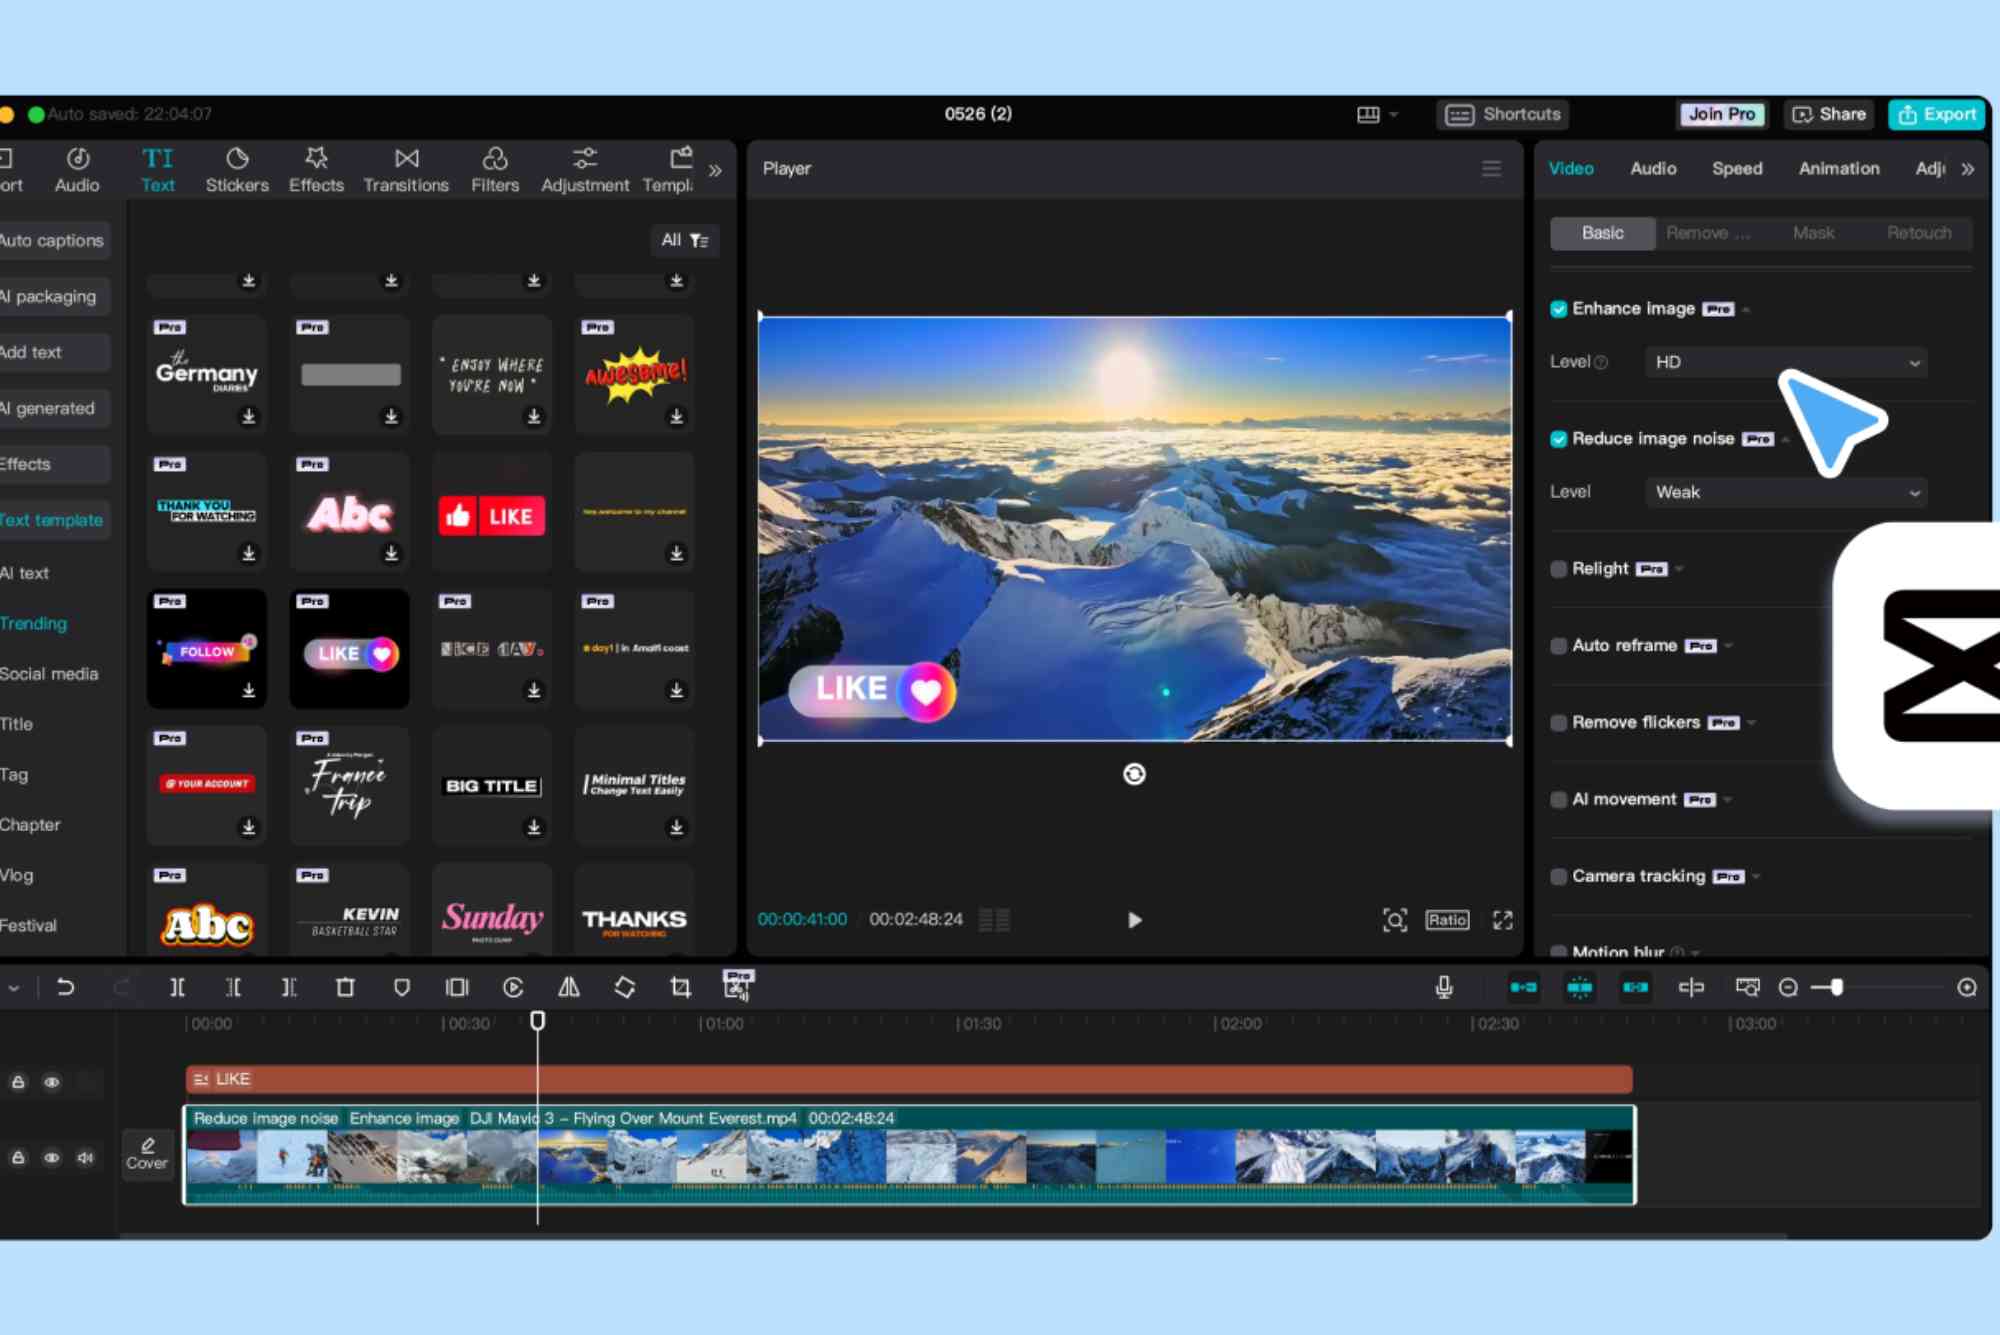The width and height of the screenshot is (2000, 1335).
Task: Enable the Relight checkbox
Action: point(1558,569)
